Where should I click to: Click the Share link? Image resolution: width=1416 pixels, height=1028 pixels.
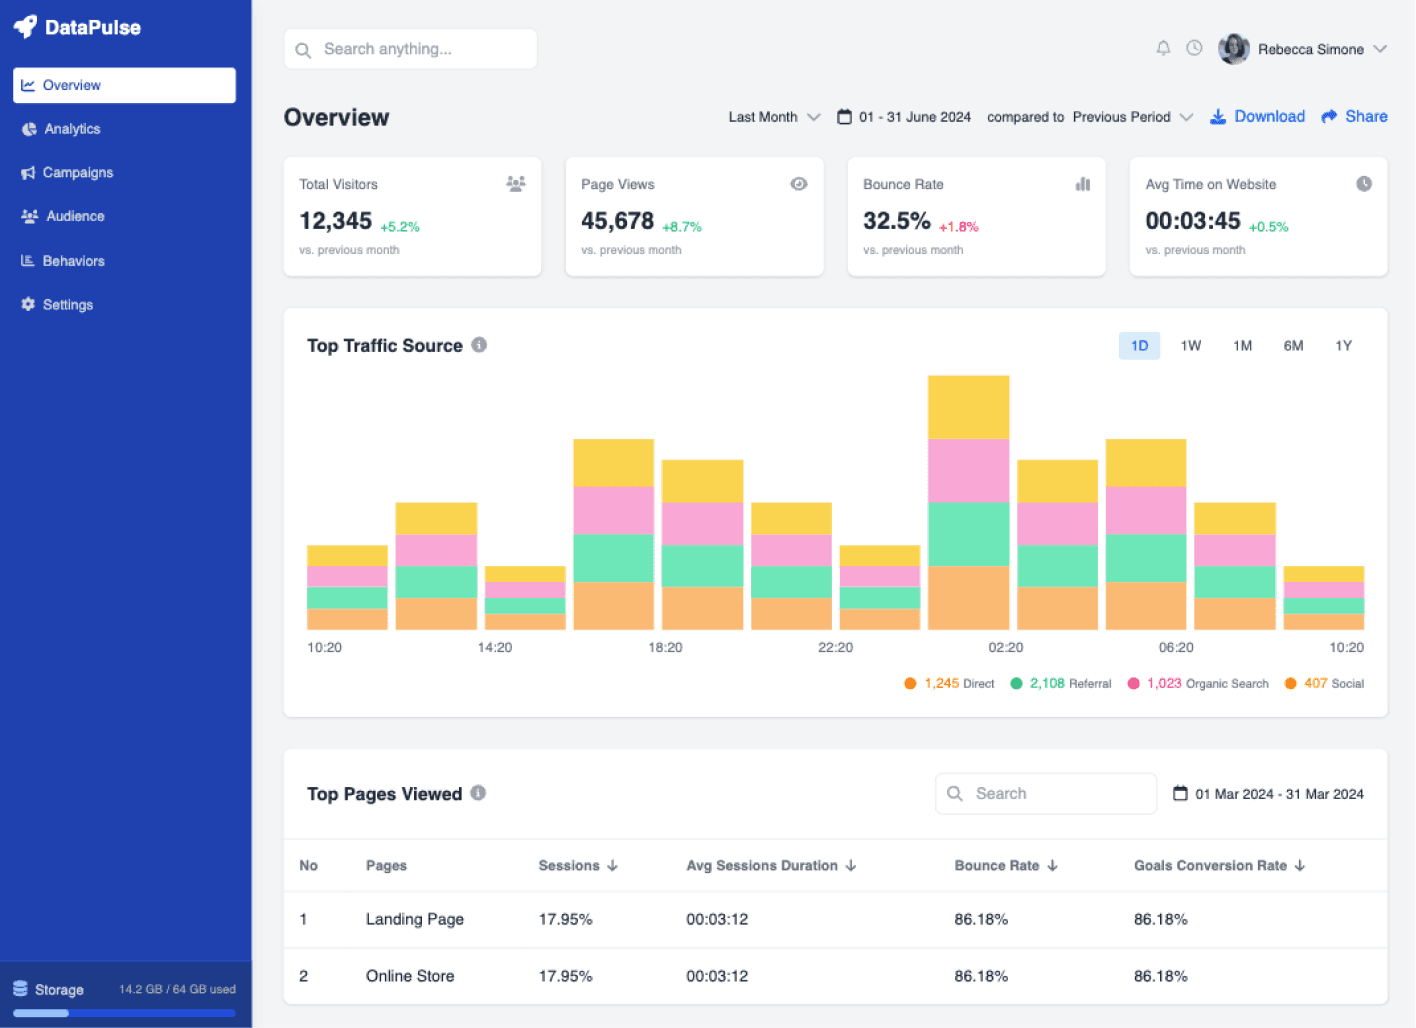pyautogui.click(x=1354, y=117)
